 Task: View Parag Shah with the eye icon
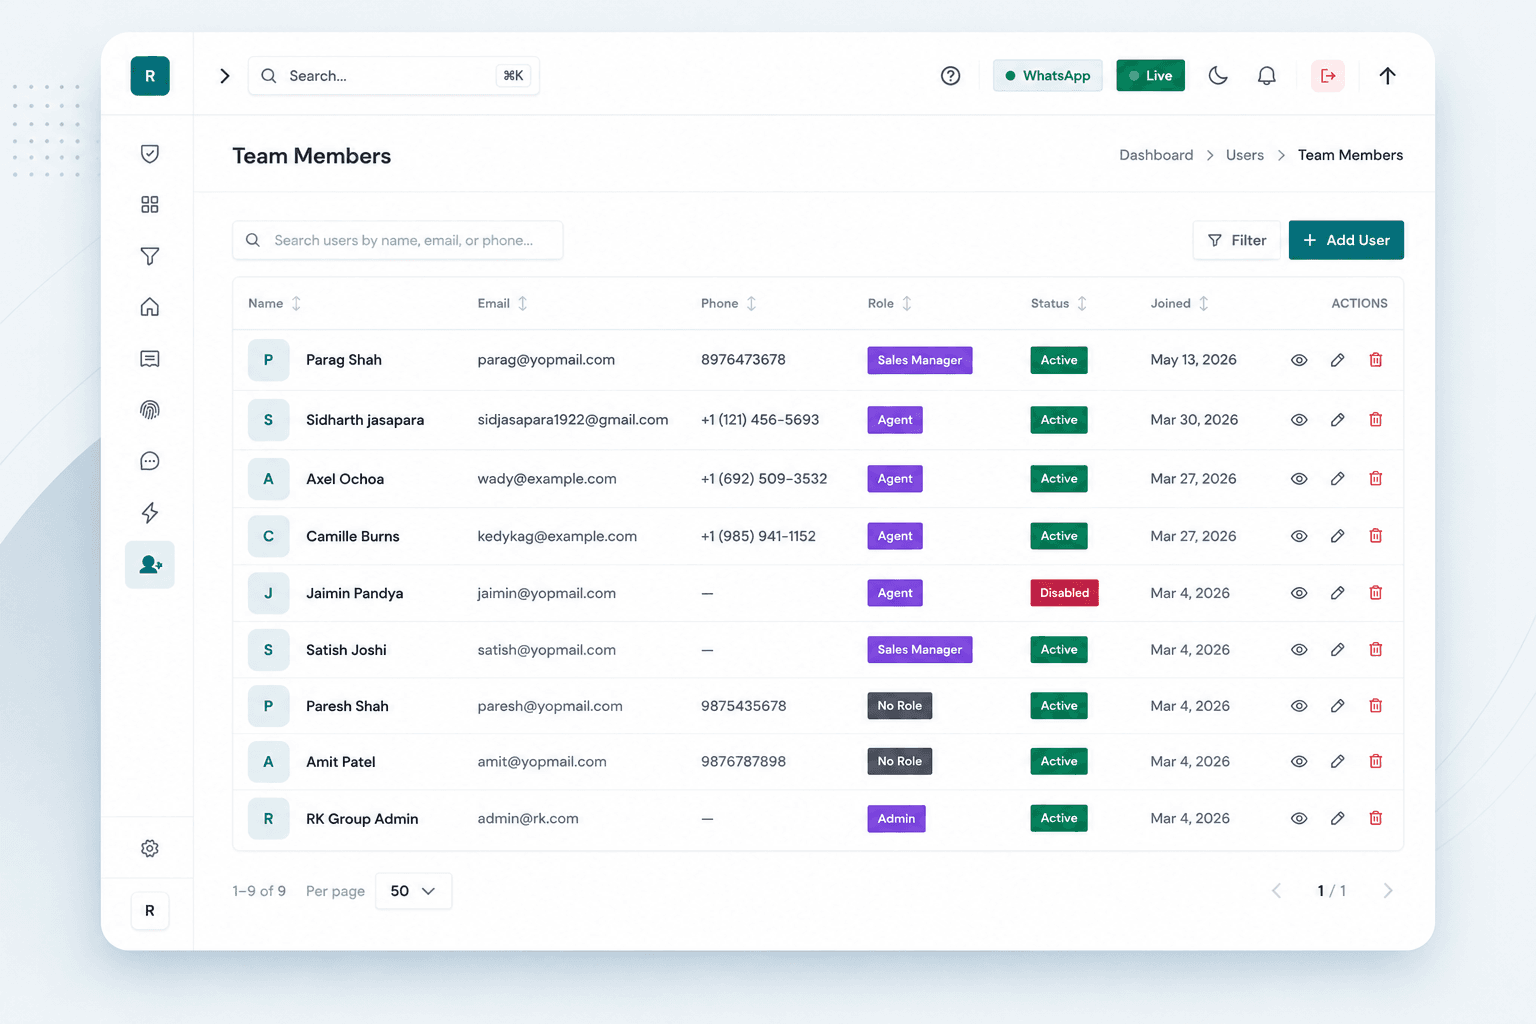pyautogui.click(x=1299, y=360)
